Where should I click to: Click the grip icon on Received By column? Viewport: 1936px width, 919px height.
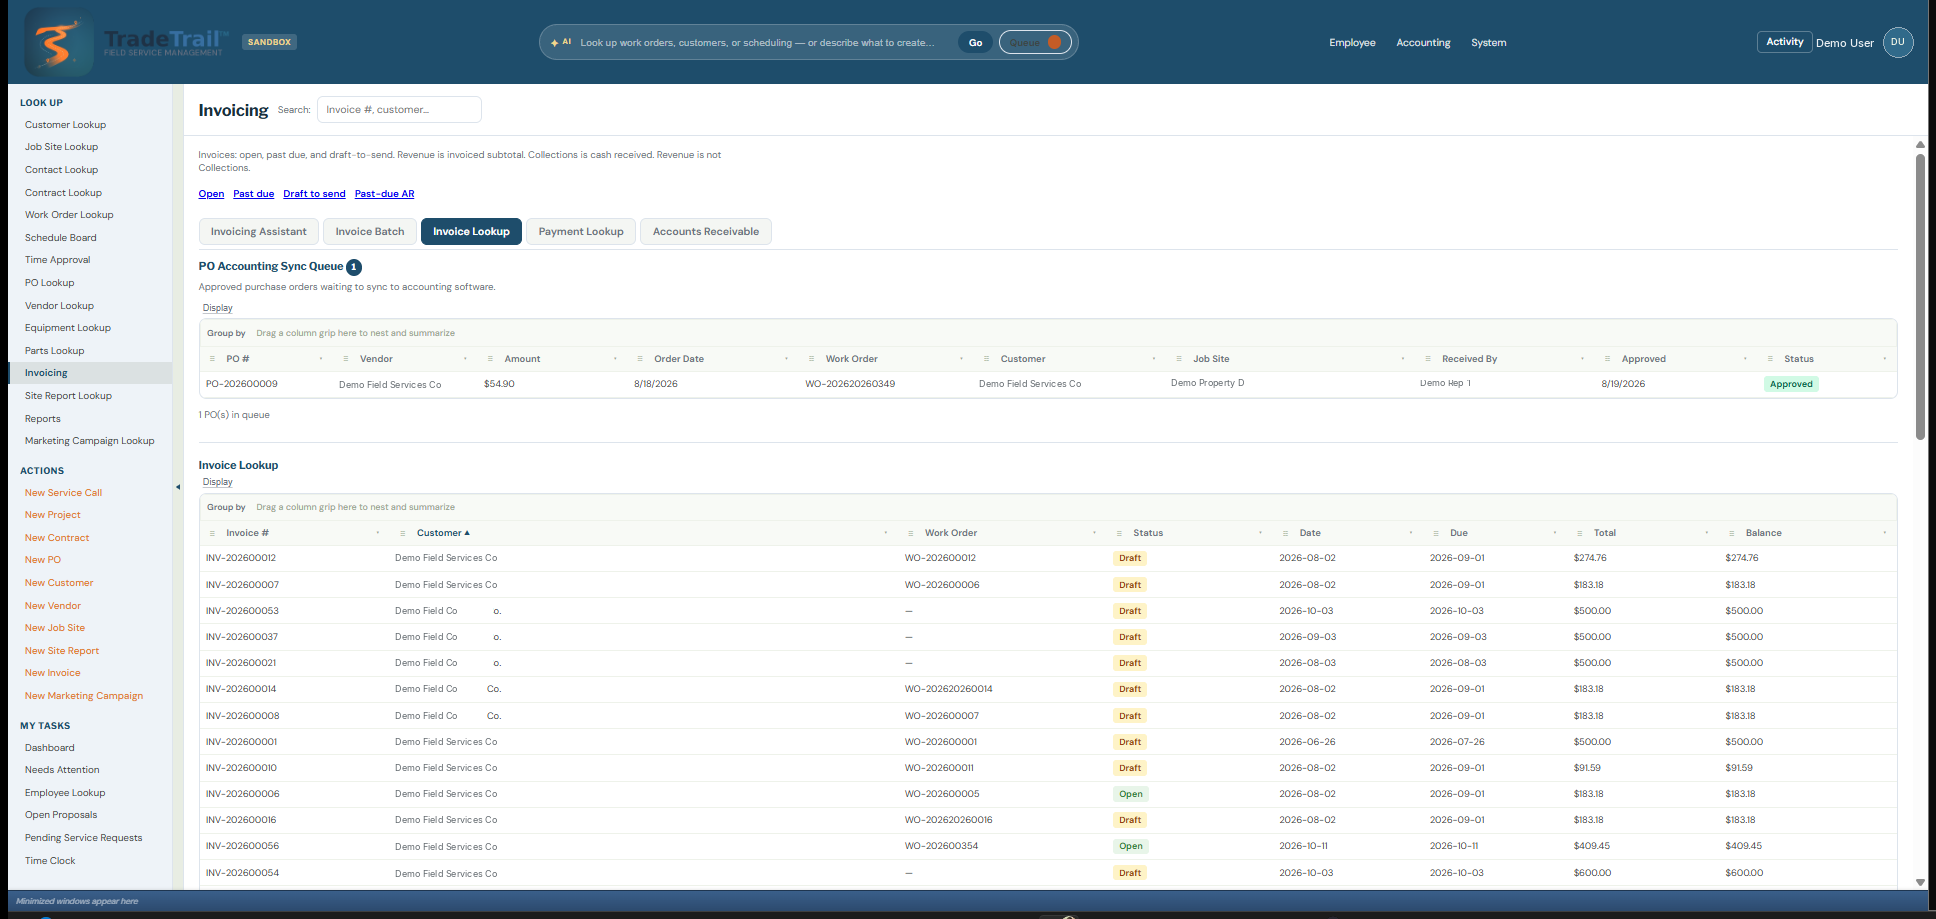pyautogui.click(x=1428, y=359)
